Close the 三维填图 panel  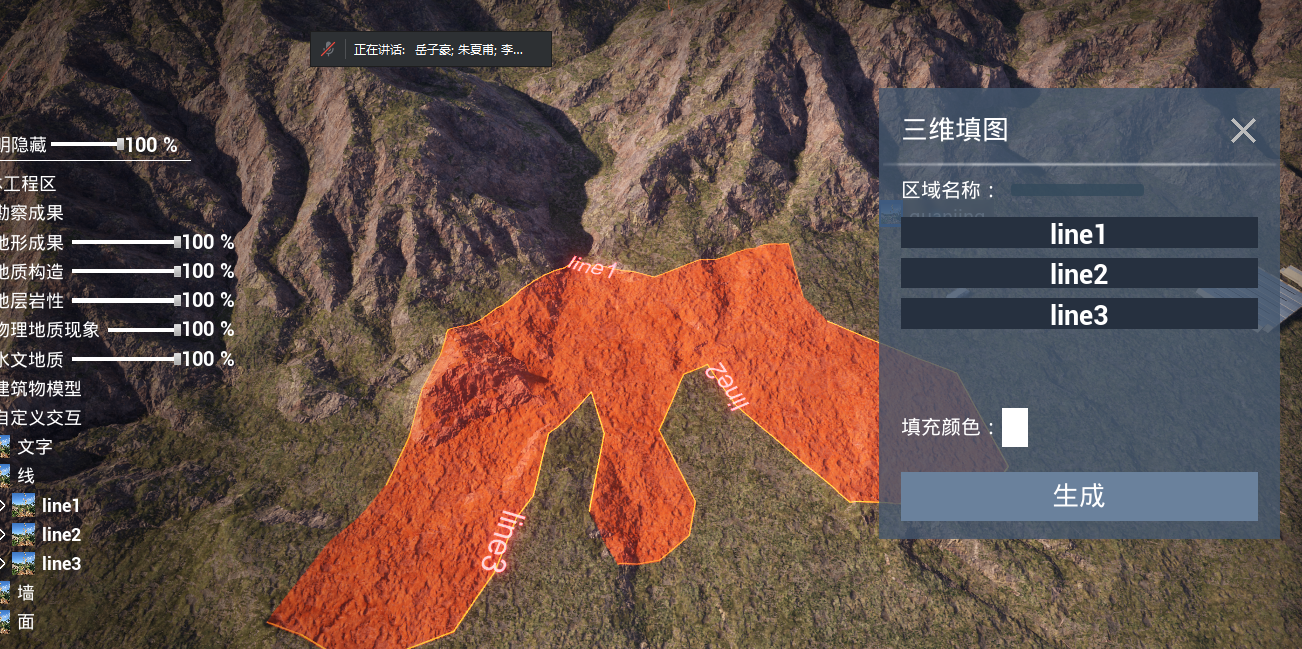coord(1243,131)
